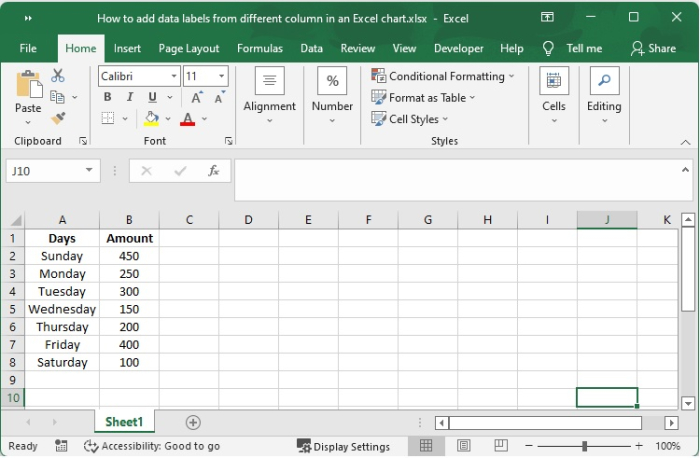
Task: Toggle Underline formatting
Action: (x=152, y=97)
